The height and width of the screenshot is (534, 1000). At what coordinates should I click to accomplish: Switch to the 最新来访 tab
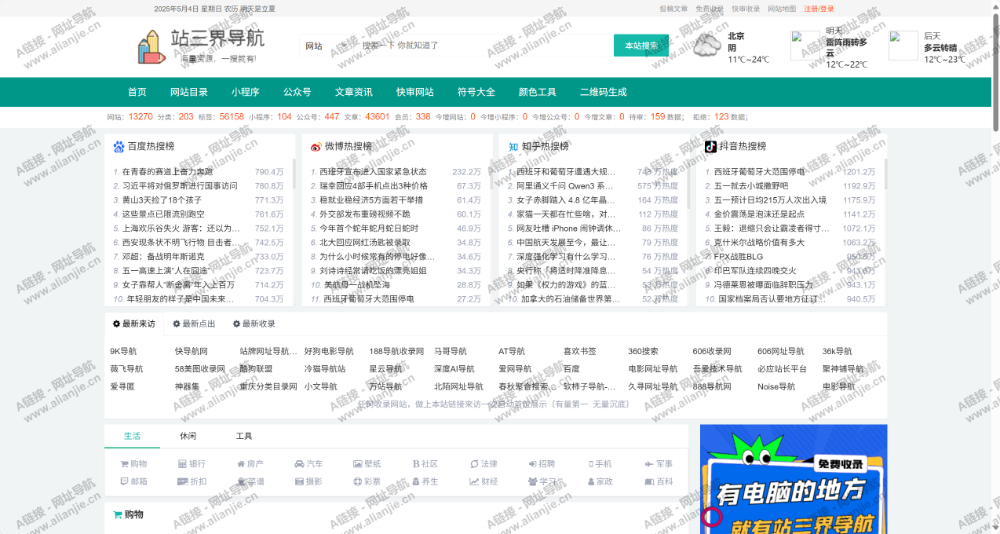tap(134, 324)
